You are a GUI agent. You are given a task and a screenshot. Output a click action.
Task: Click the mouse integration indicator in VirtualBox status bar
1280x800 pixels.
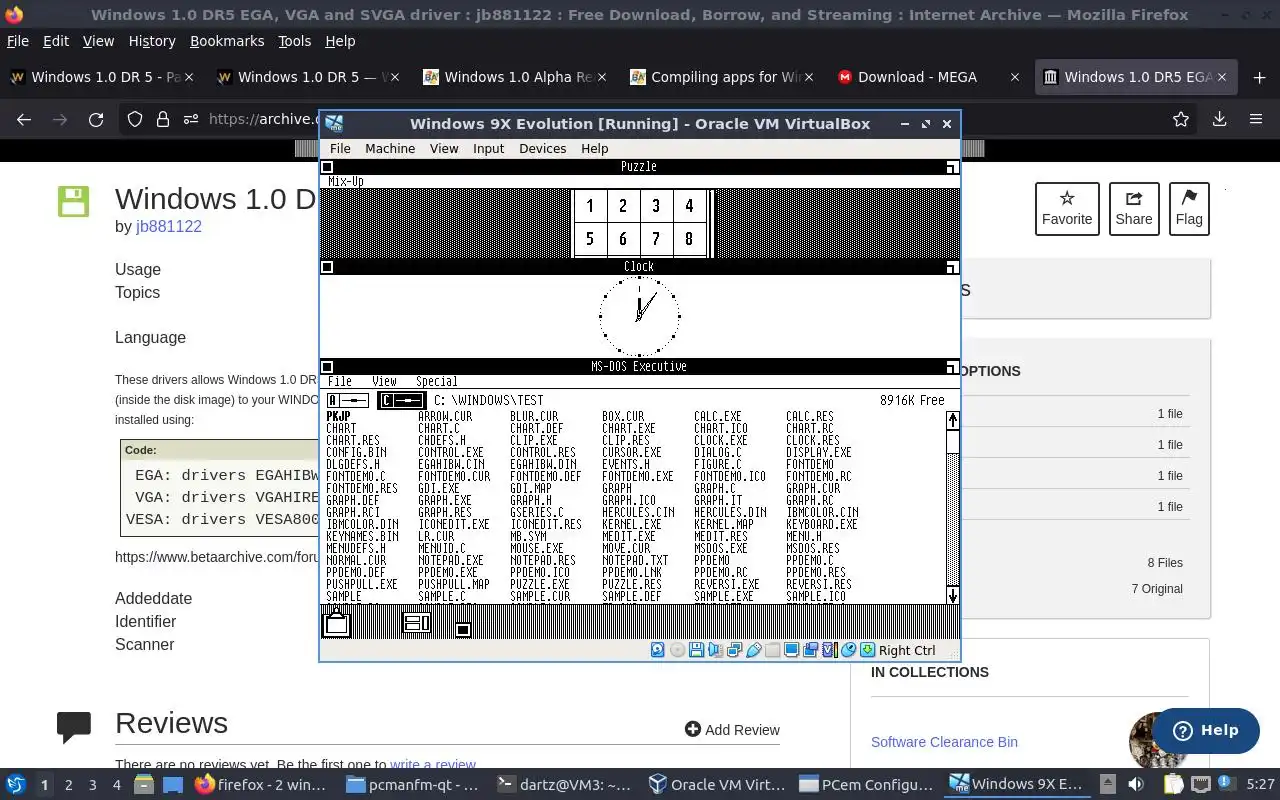point(848,650)
